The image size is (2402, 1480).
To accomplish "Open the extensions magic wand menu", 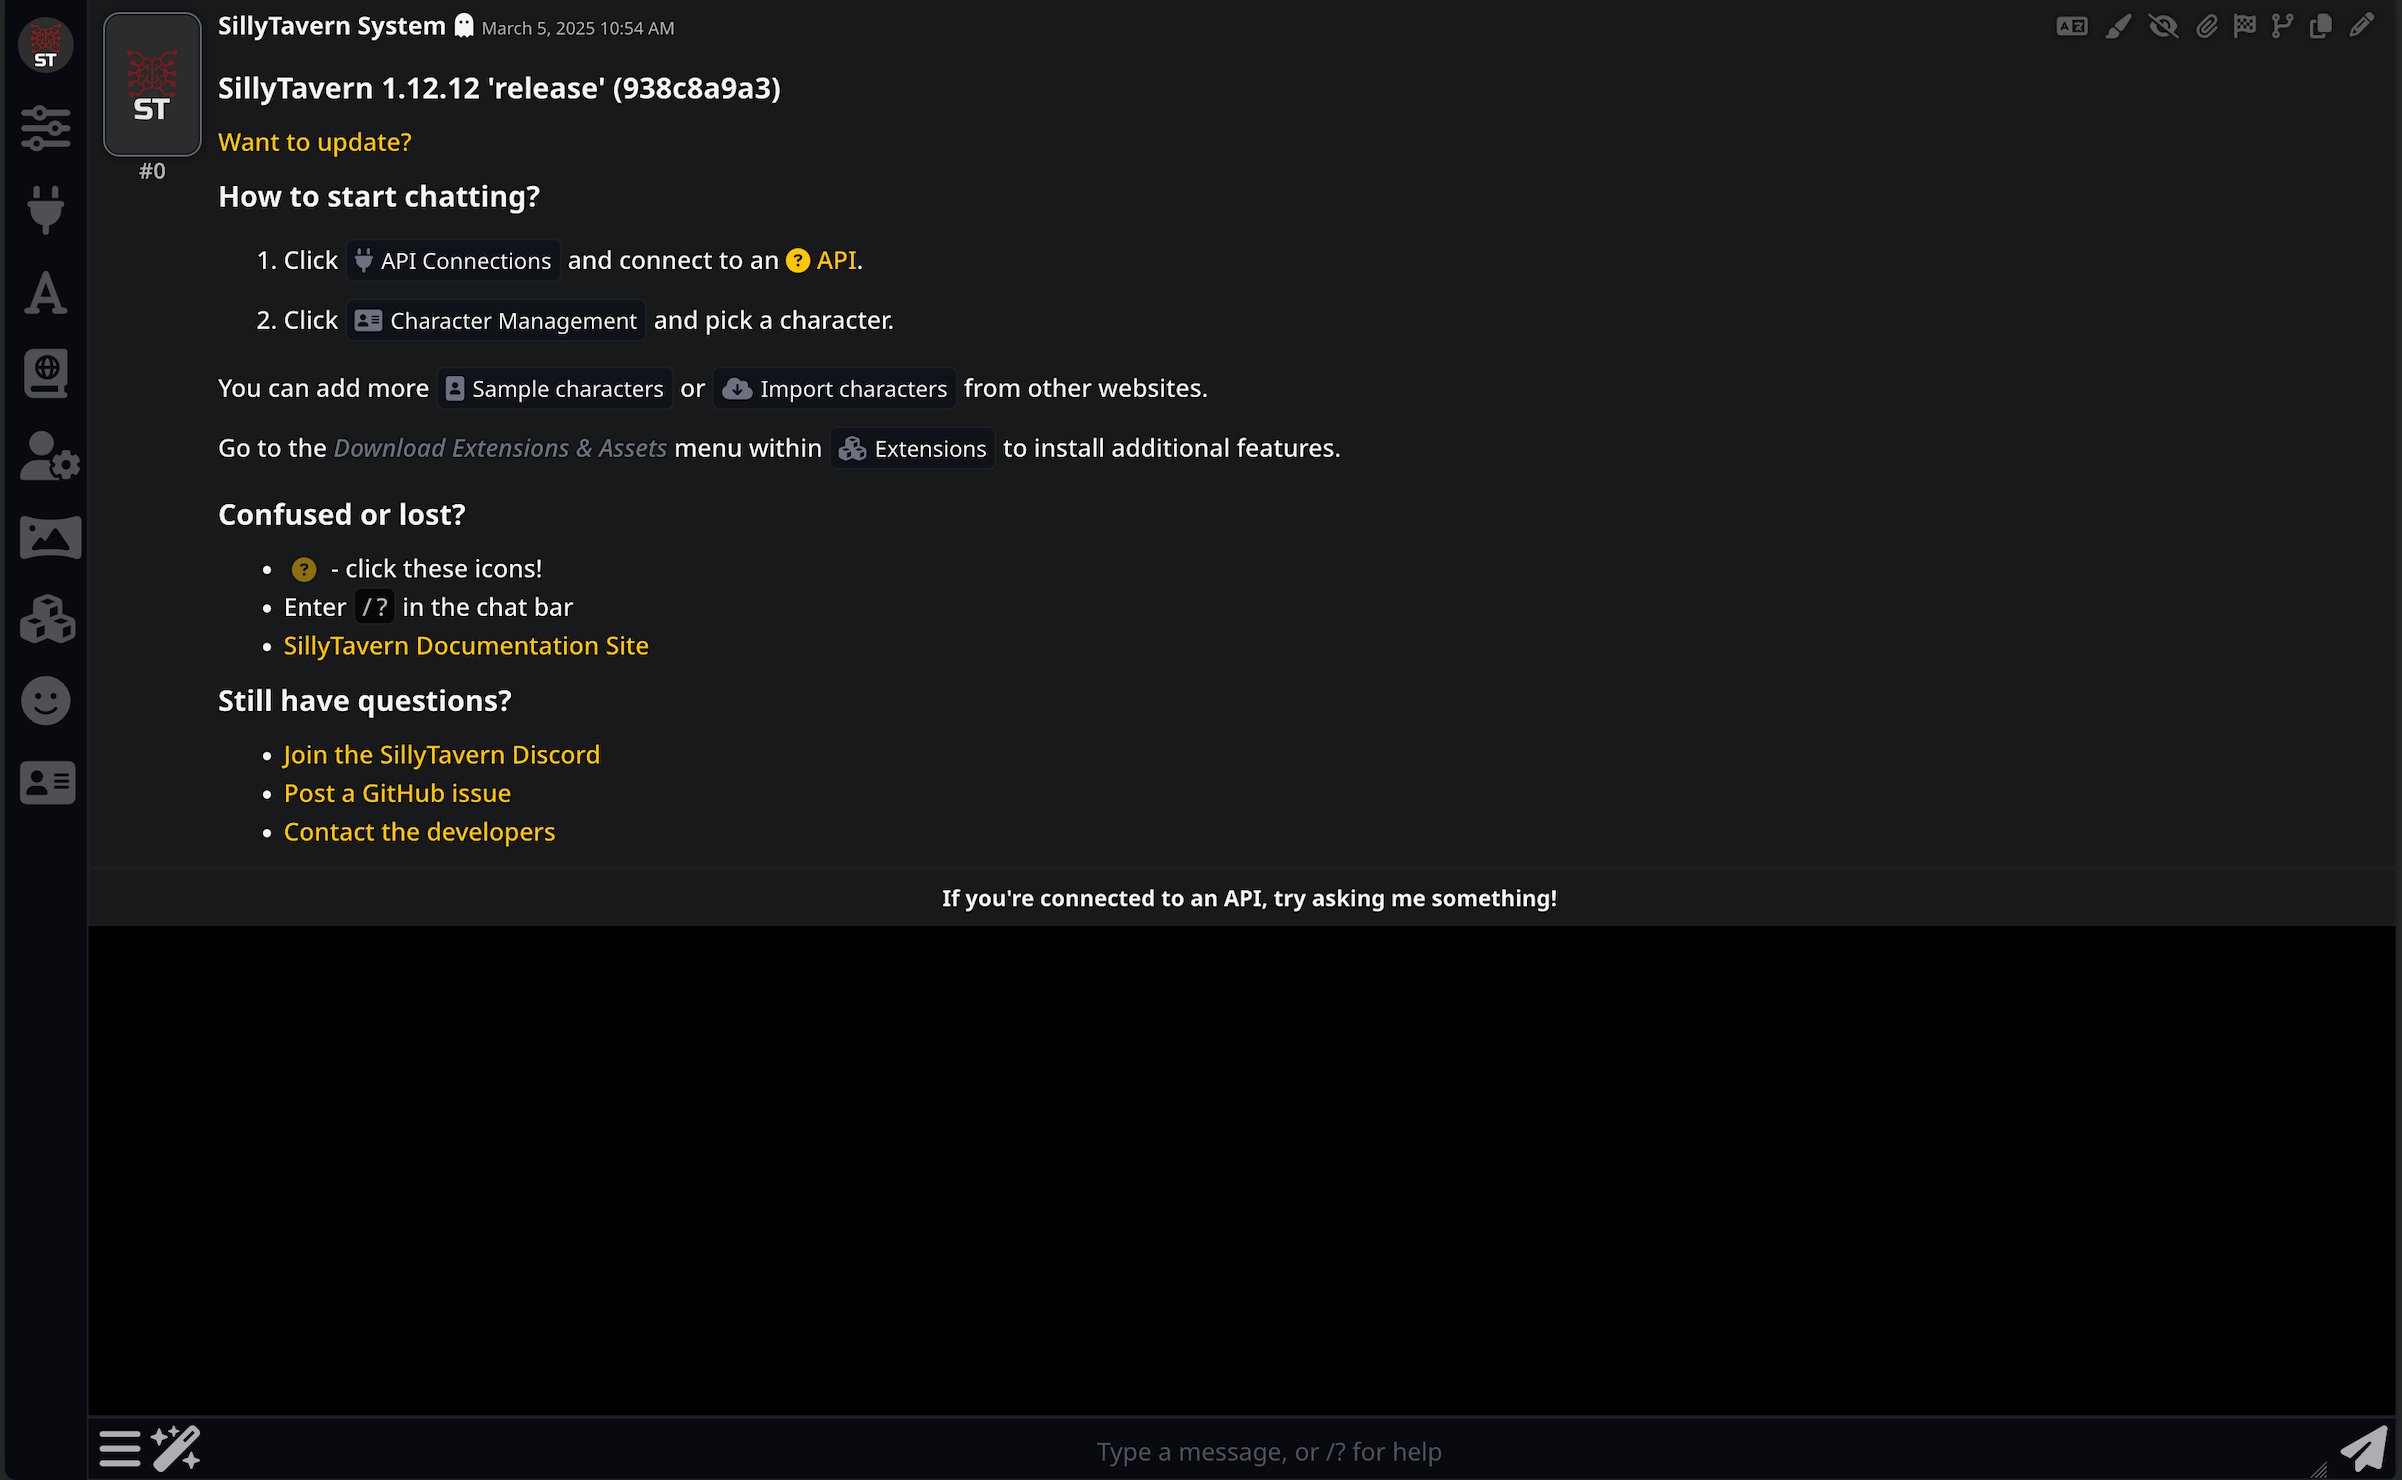I will click(x=176, y=1449).
